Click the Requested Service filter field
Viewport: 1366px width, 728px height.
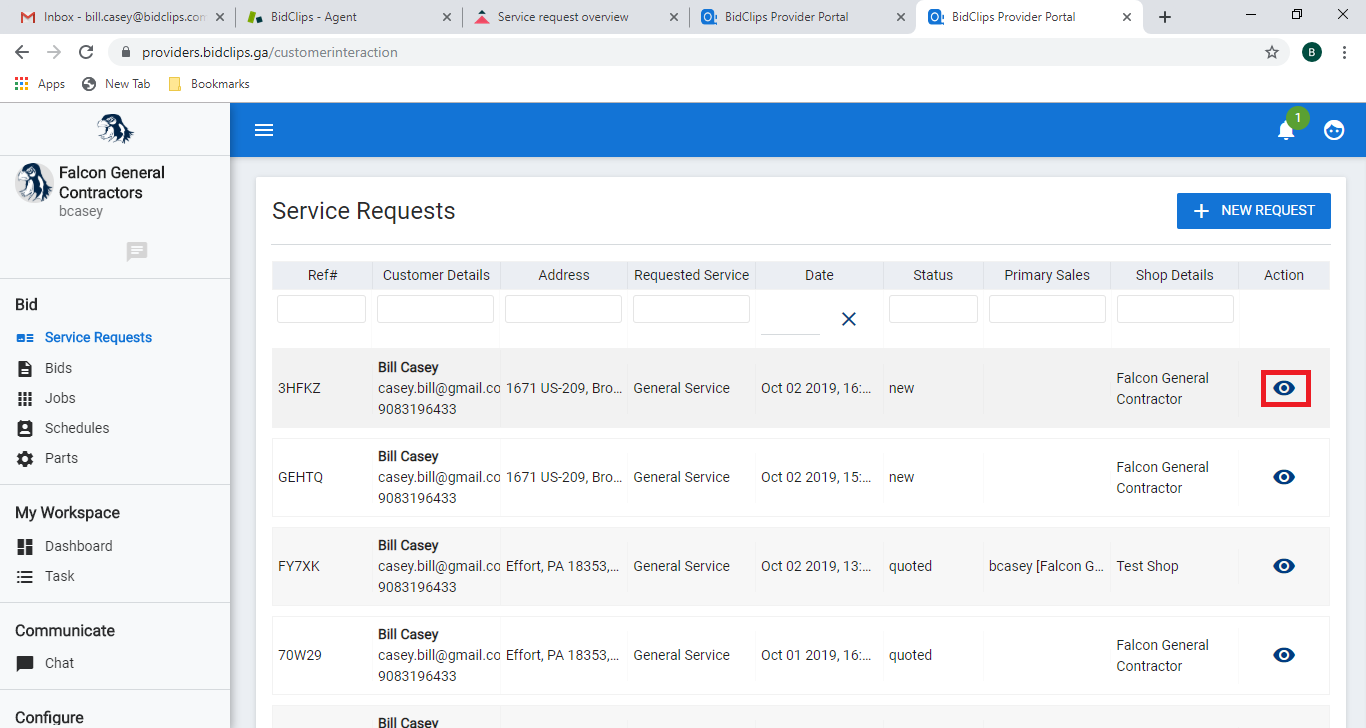[691, 309]
